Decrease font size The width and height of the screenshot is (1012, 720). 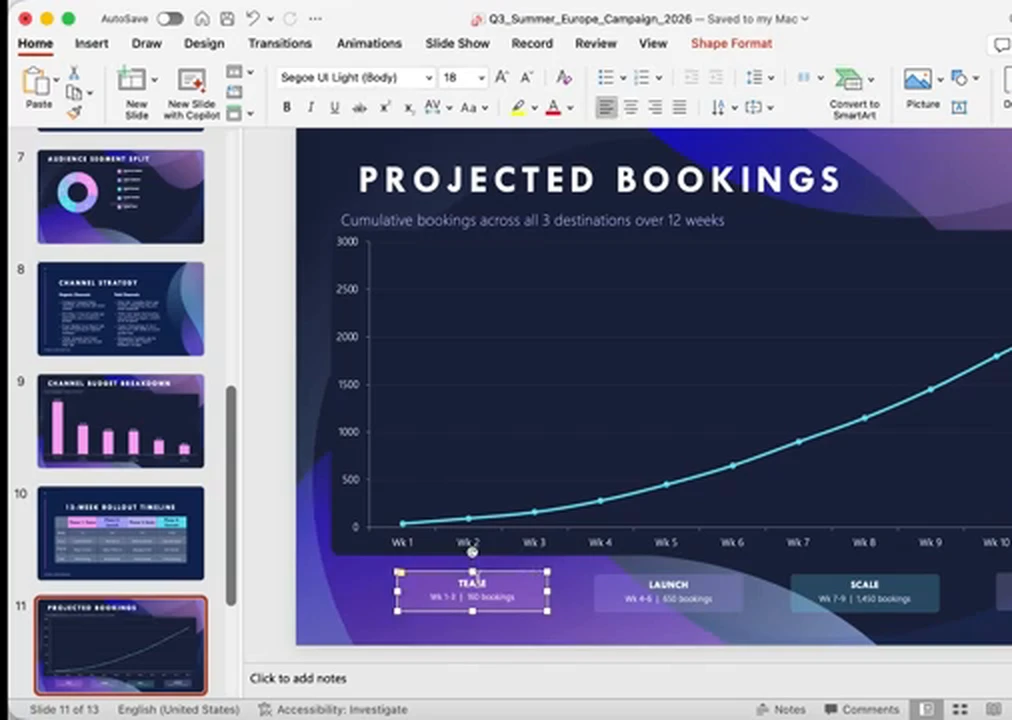(527, 77)
